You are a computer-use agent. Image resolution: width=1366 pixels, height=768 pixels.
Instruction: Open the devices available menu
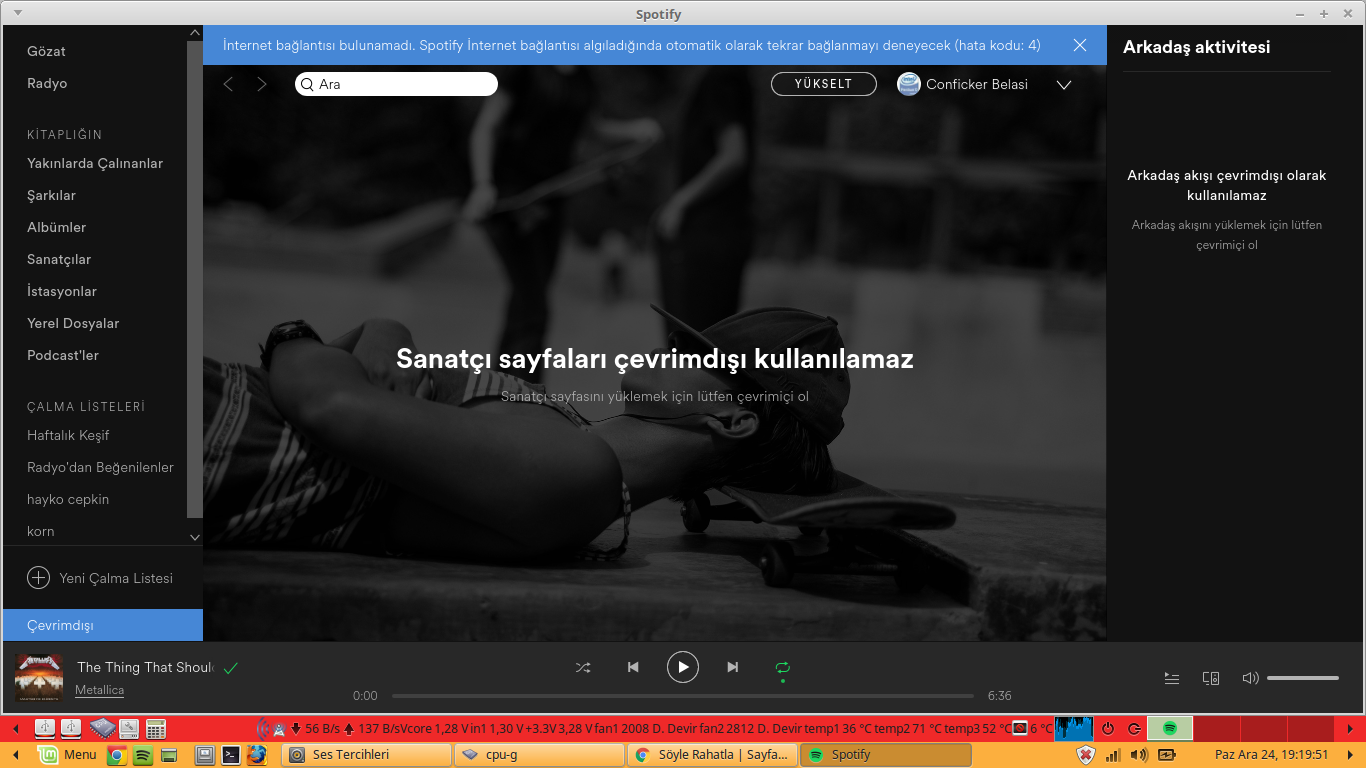pos(1211,678)
